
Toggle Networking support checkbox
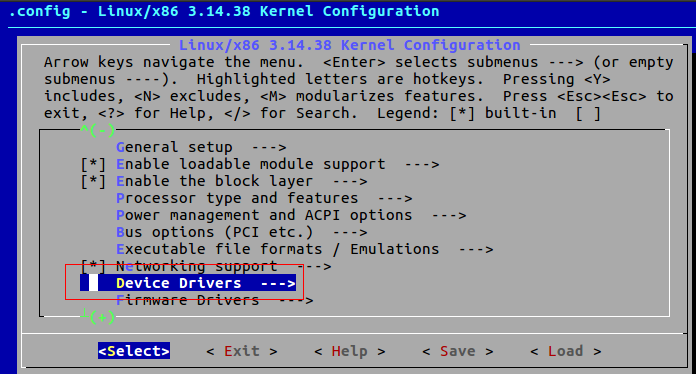click(x=93, y=266)
